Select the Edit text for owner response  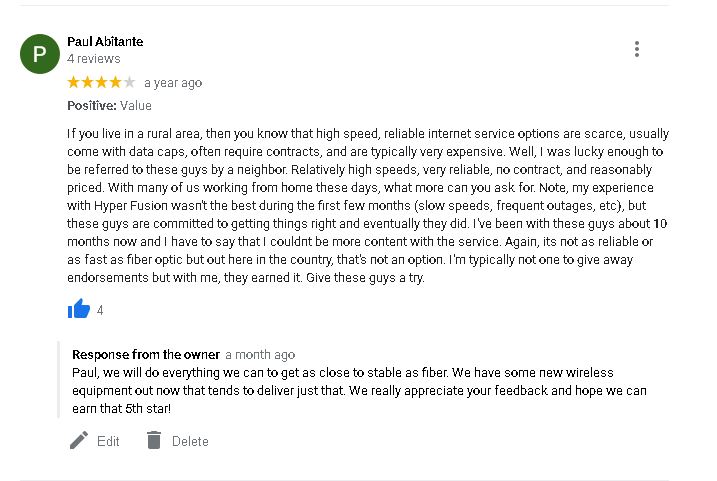pos(108,441)
